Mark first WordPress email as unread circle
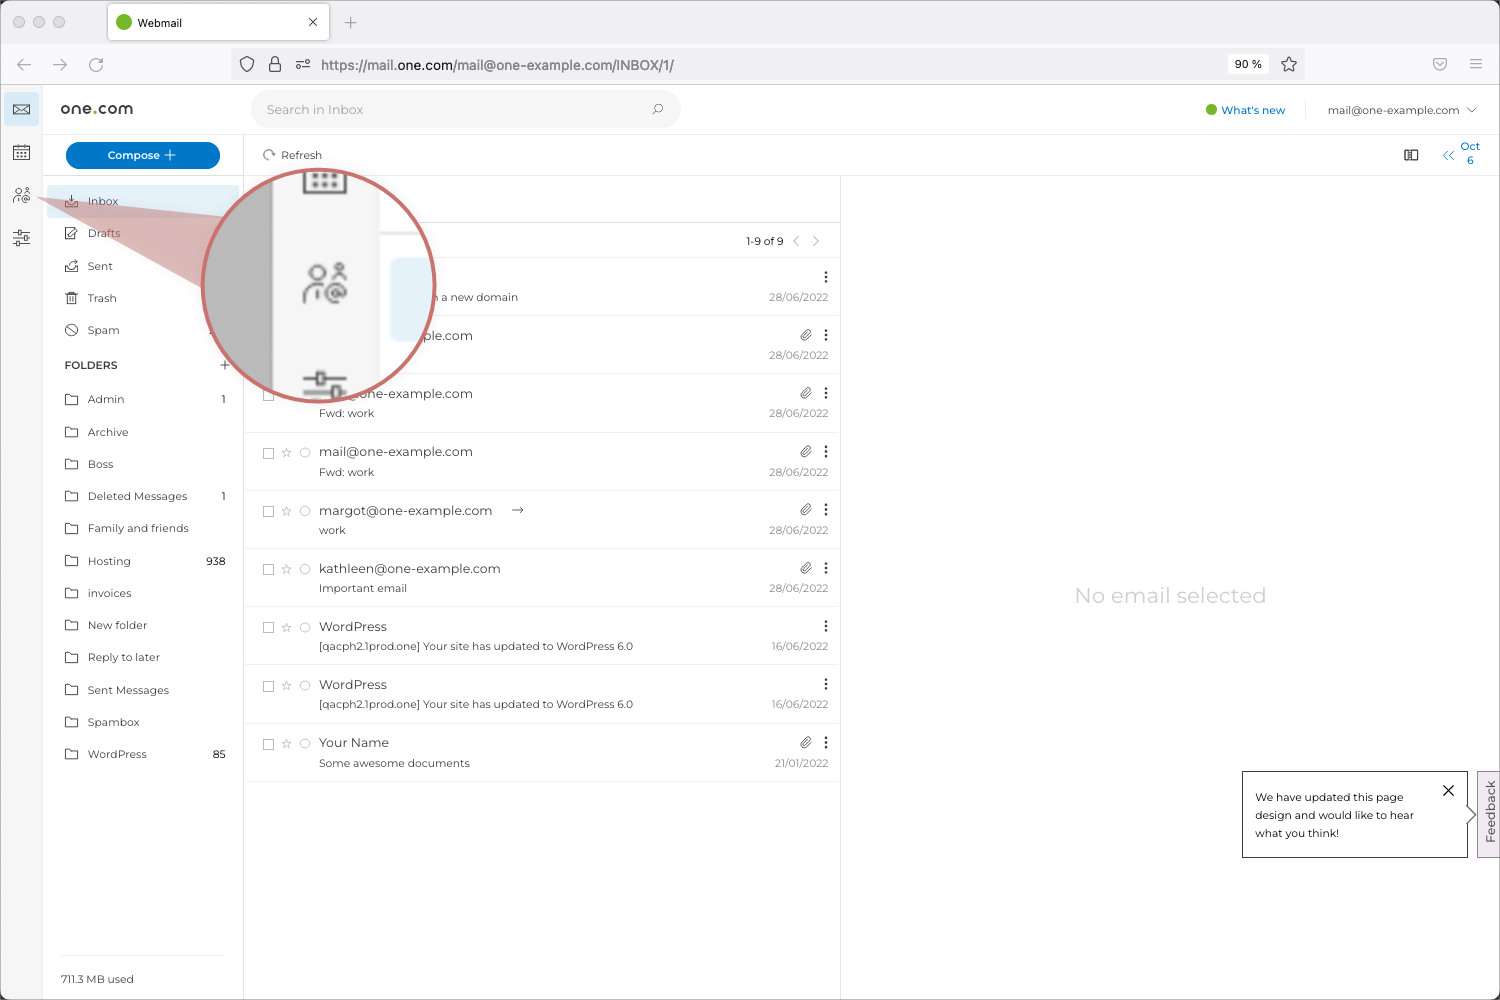 [305, 628]
